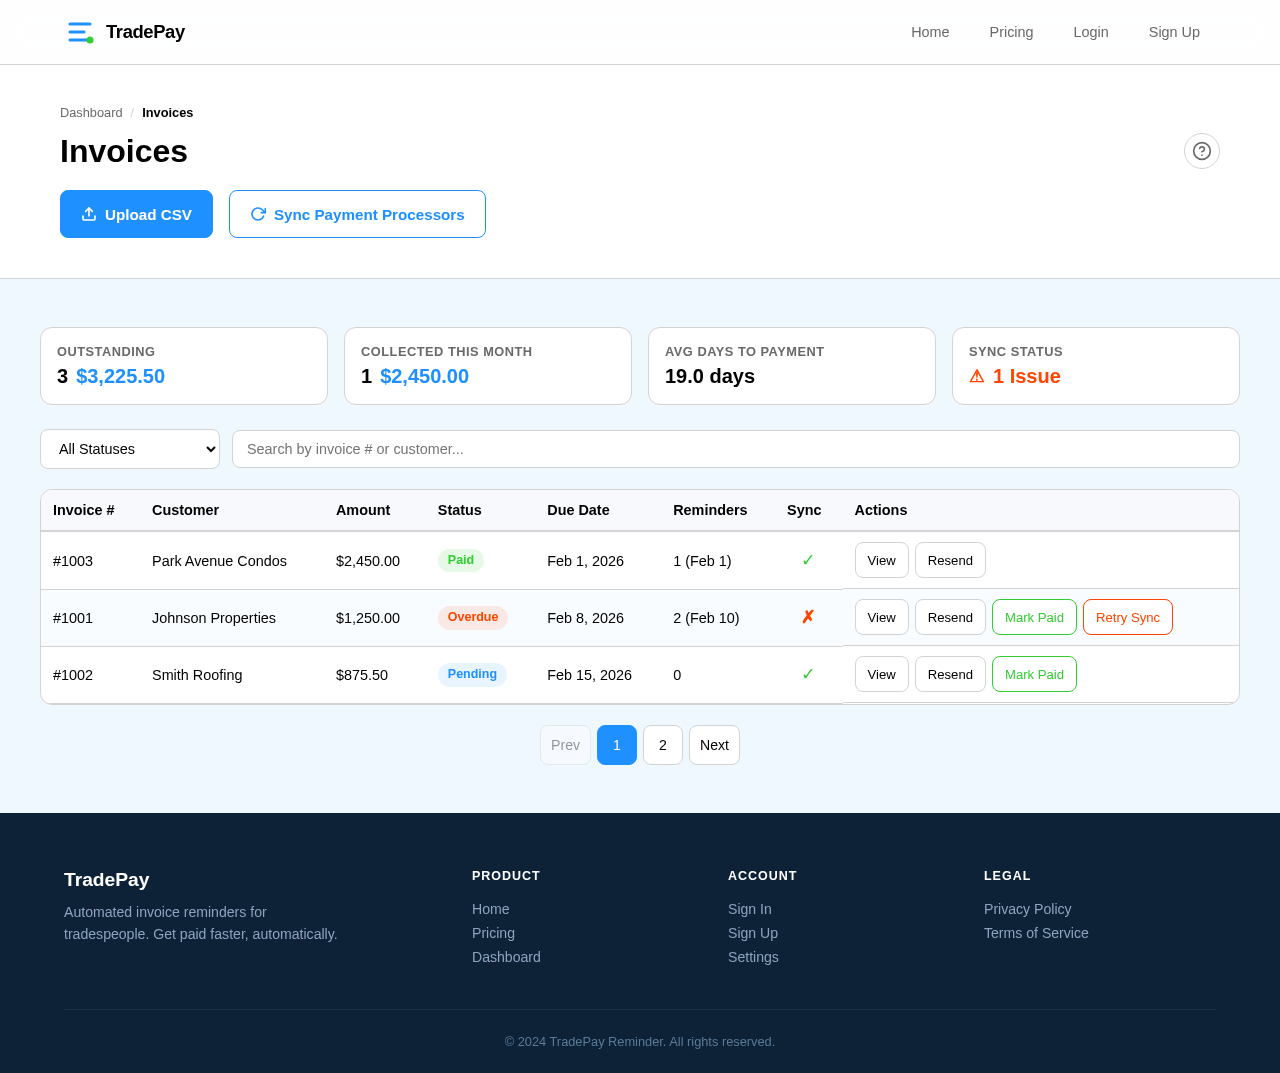Click the TradePay logo icon
The height and width of the screenshot is (1073, 1280).
coord(80,32)
